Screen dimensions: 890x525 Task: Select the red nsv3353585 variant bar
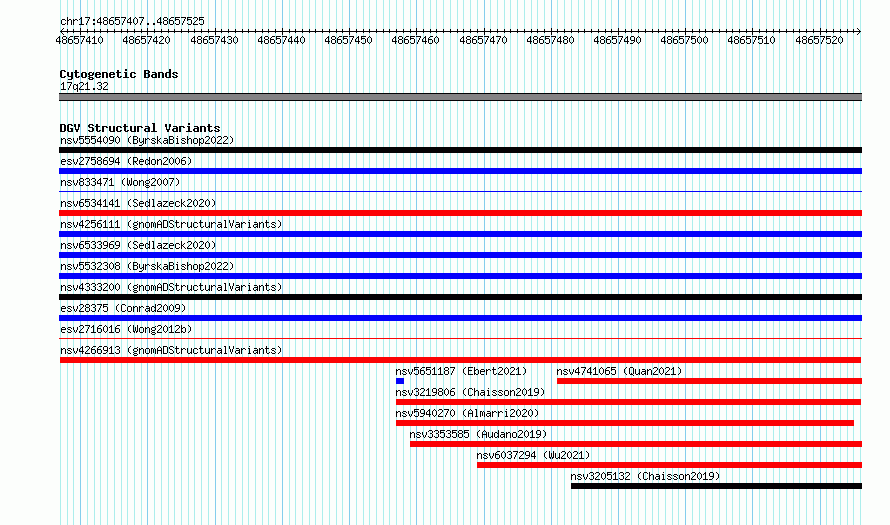point(636,444)
